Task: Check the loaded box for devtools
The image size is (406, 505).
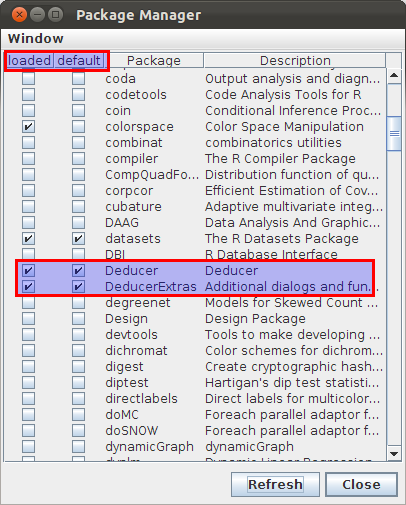Action: tap(28, 335)
